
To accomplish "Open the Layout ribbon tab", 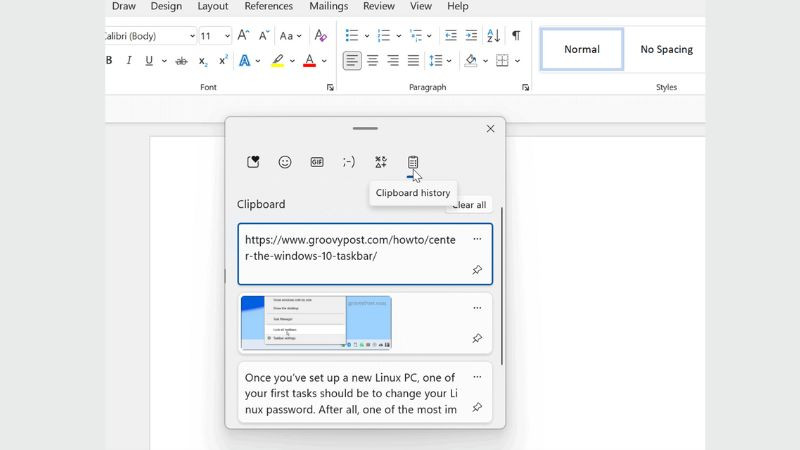I will 213,6.
